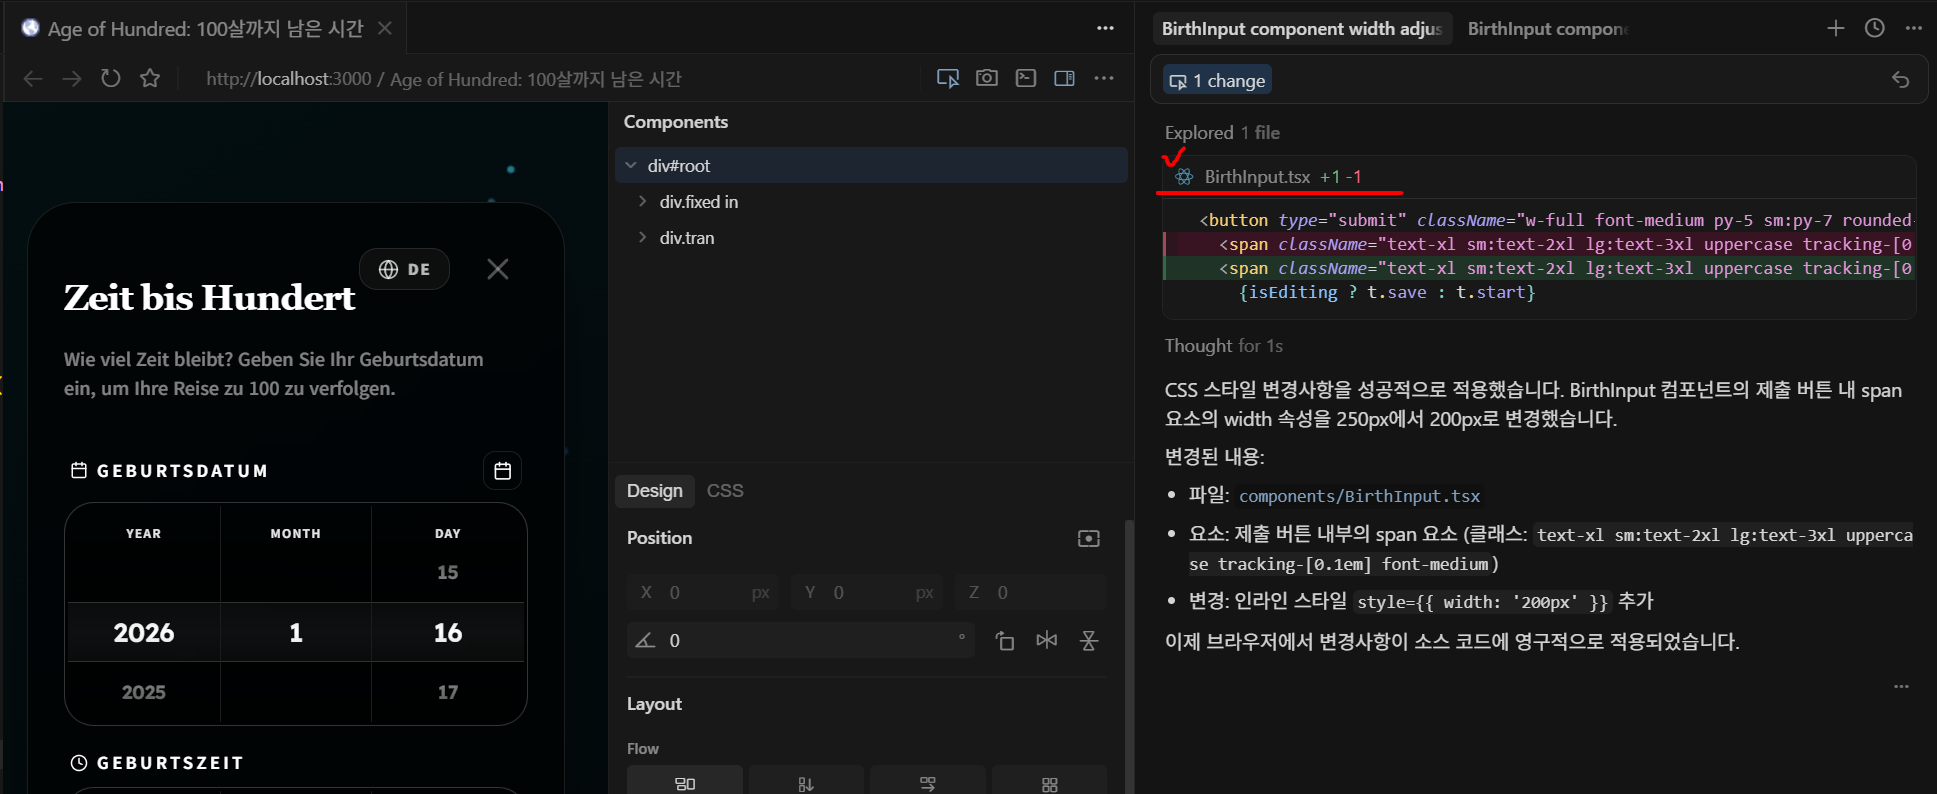Open browser toolbar more options menu
The height and width of the screenshot is (794, 1937).
tap(1104, 78)
